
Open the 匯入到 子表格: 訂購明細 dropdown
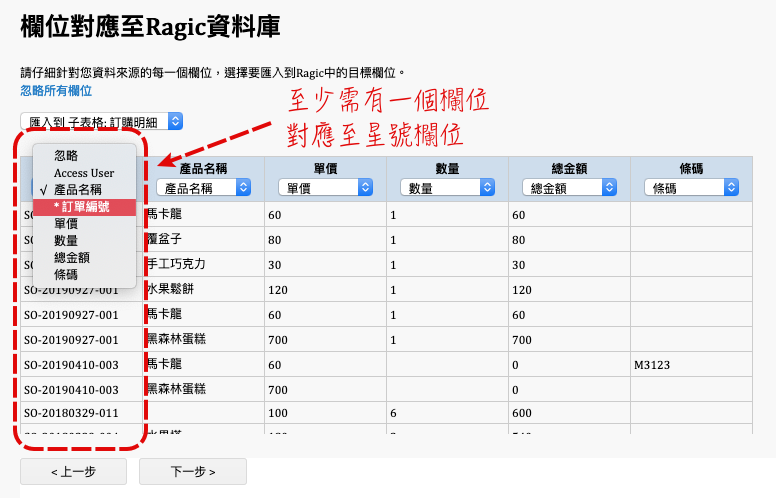tap(101, 121)
